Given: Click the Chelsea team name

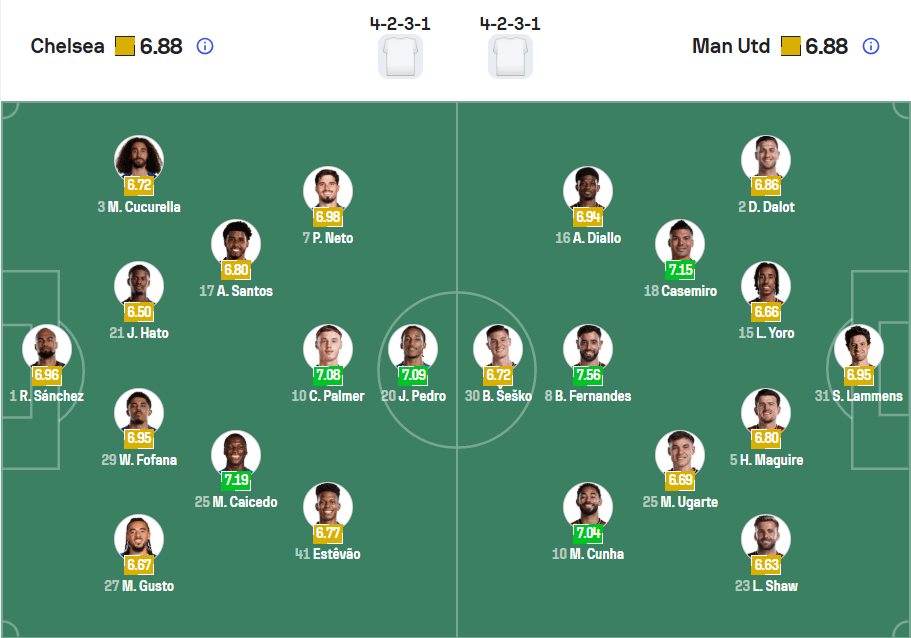Looking at the screenshot, I should [x=68, y=46].
